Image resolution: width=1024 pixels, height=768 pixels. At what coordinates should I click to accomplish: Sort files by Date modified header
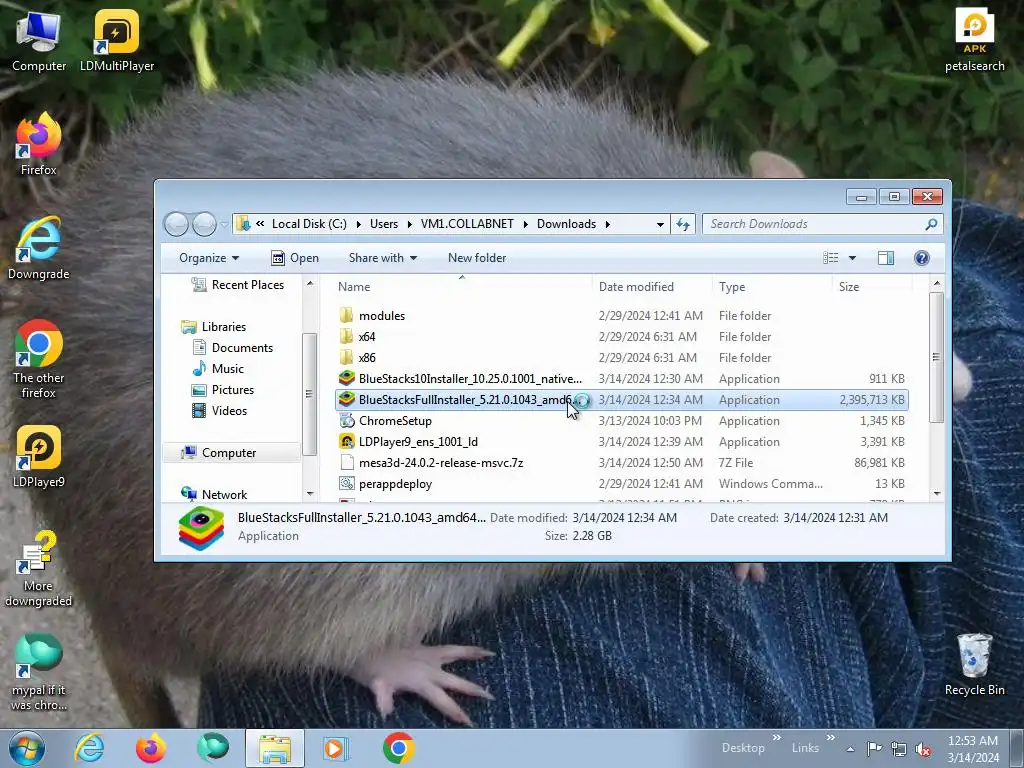[x=652, y=287]
